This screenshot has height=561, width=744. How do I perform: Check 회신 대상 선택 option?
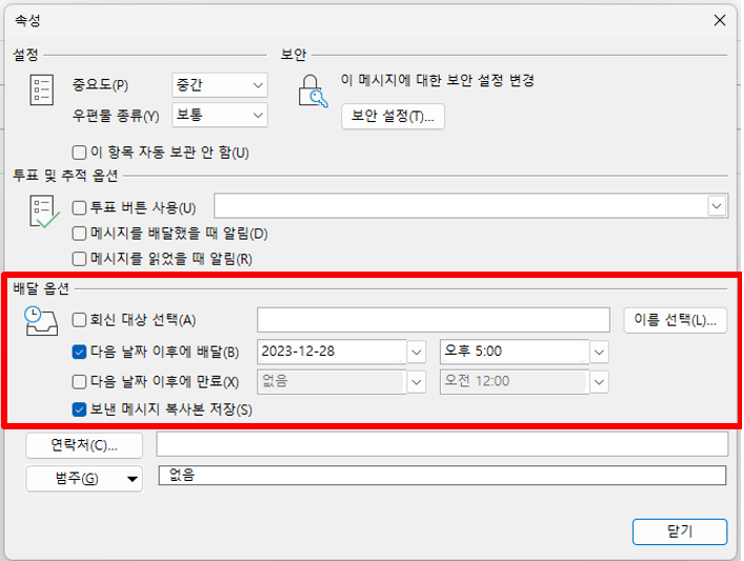(x=79, y=320)
